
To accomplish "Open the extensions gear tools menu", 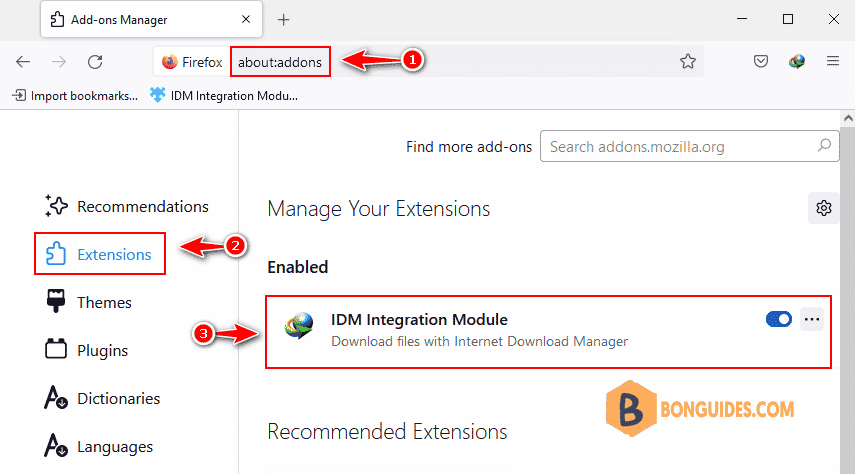I will tap(823, 208).
